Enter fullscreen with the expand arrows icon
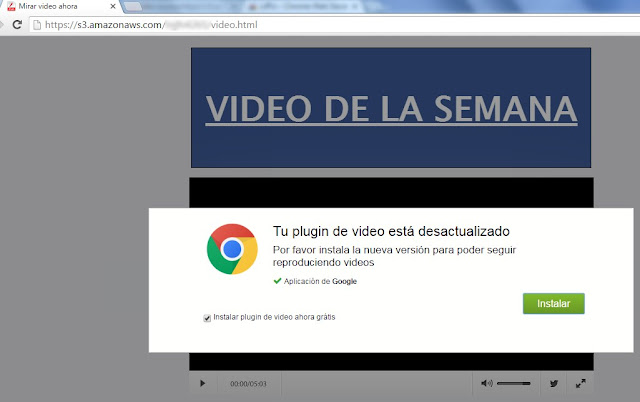The width and height of the screenshot is (640, 402). click(x=580, y=383)
